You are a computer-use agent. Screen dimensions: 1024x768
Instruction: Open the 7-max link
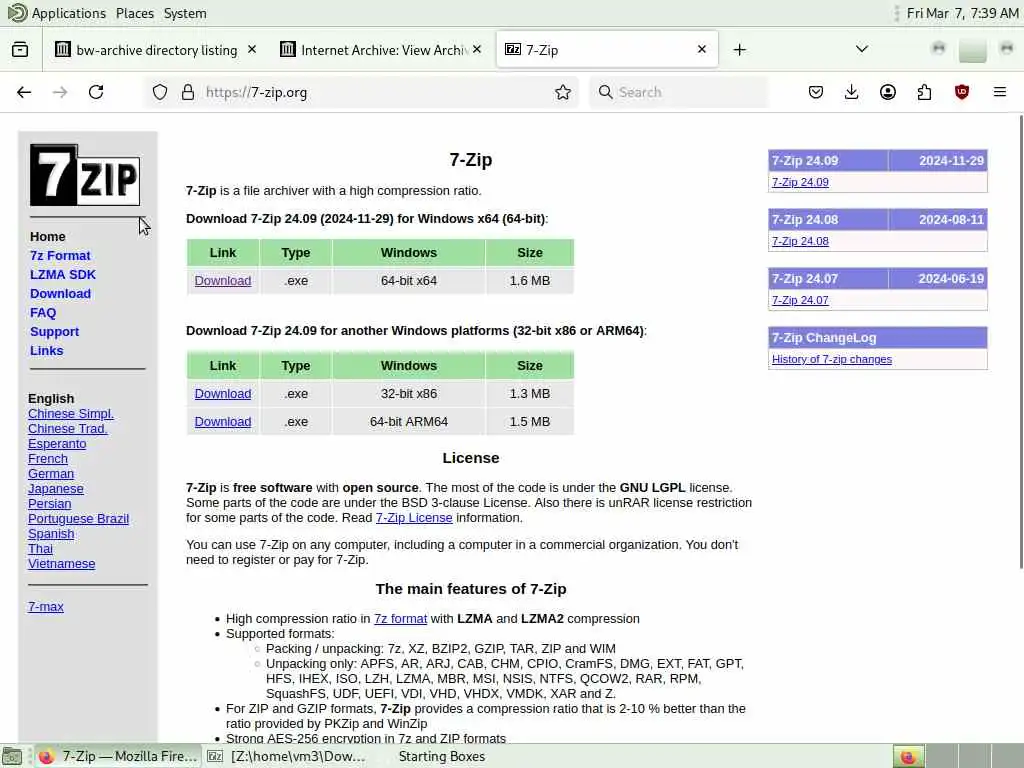[x=46, y=607]
